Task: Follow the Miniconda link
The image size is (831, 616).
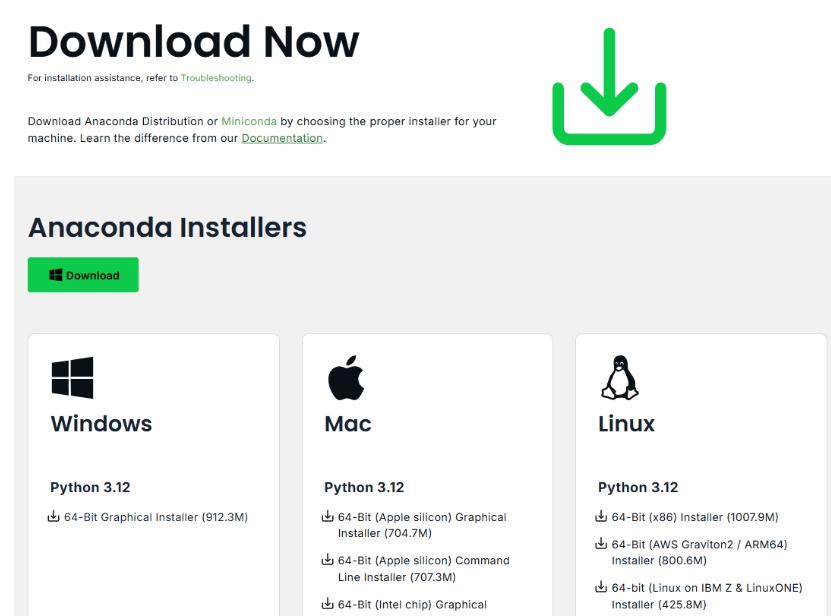Action: (x=249, y=121)
